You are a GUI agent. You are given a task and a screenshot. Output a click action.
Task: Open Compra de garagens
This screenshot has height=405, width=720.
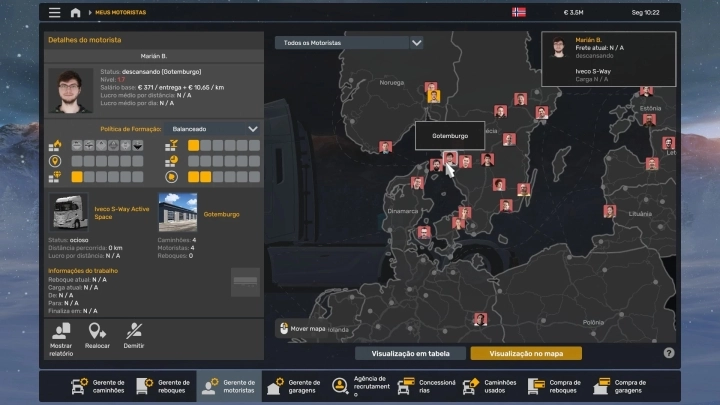(x=619, y=386)
